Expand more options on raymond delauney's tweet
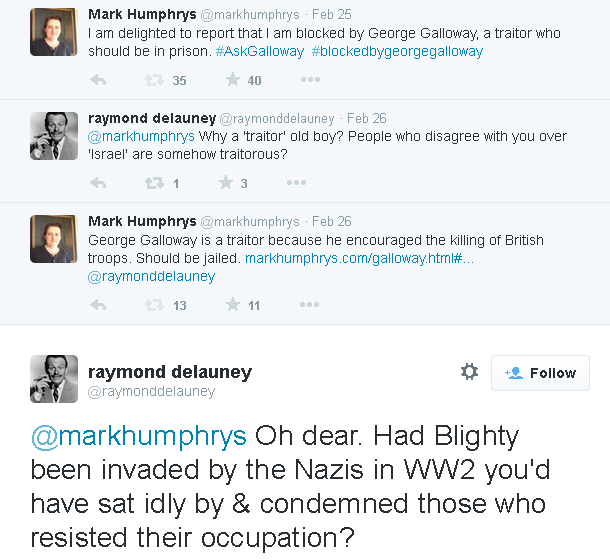This screenshot has height=560, width=610. click(x=296, y=183)
